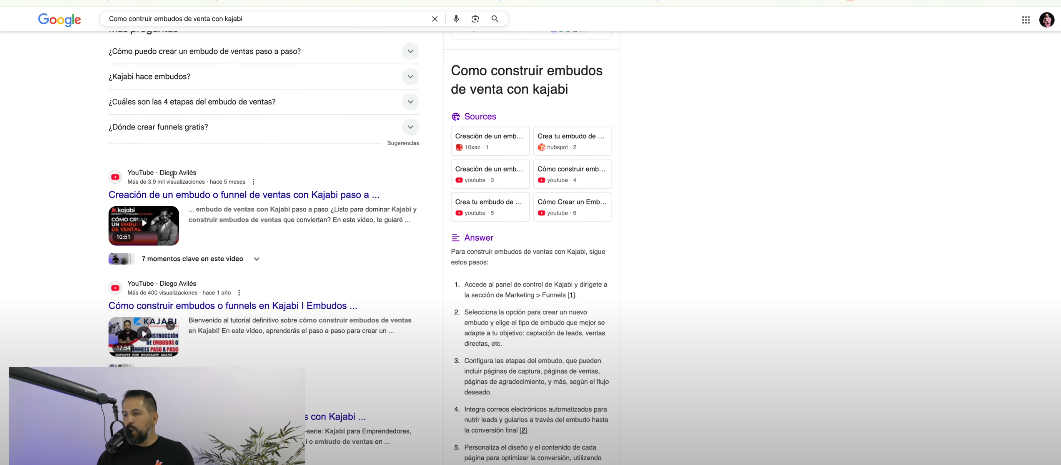Open the Google apps grid
This screenshot has width=1061, height=465.
tap(1026, 20)
